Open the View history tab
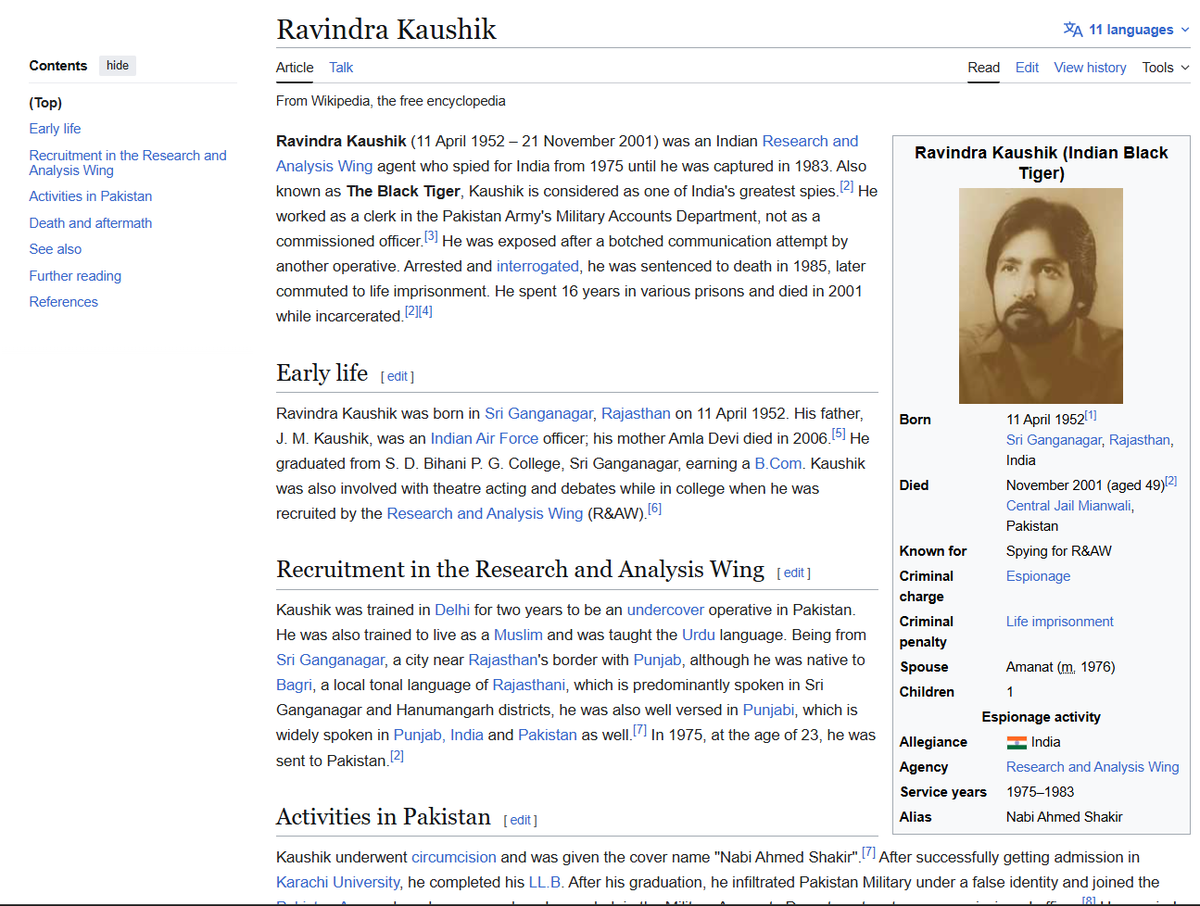The height and width of the screenshot is (906, 1200). tap(1090, 68)
